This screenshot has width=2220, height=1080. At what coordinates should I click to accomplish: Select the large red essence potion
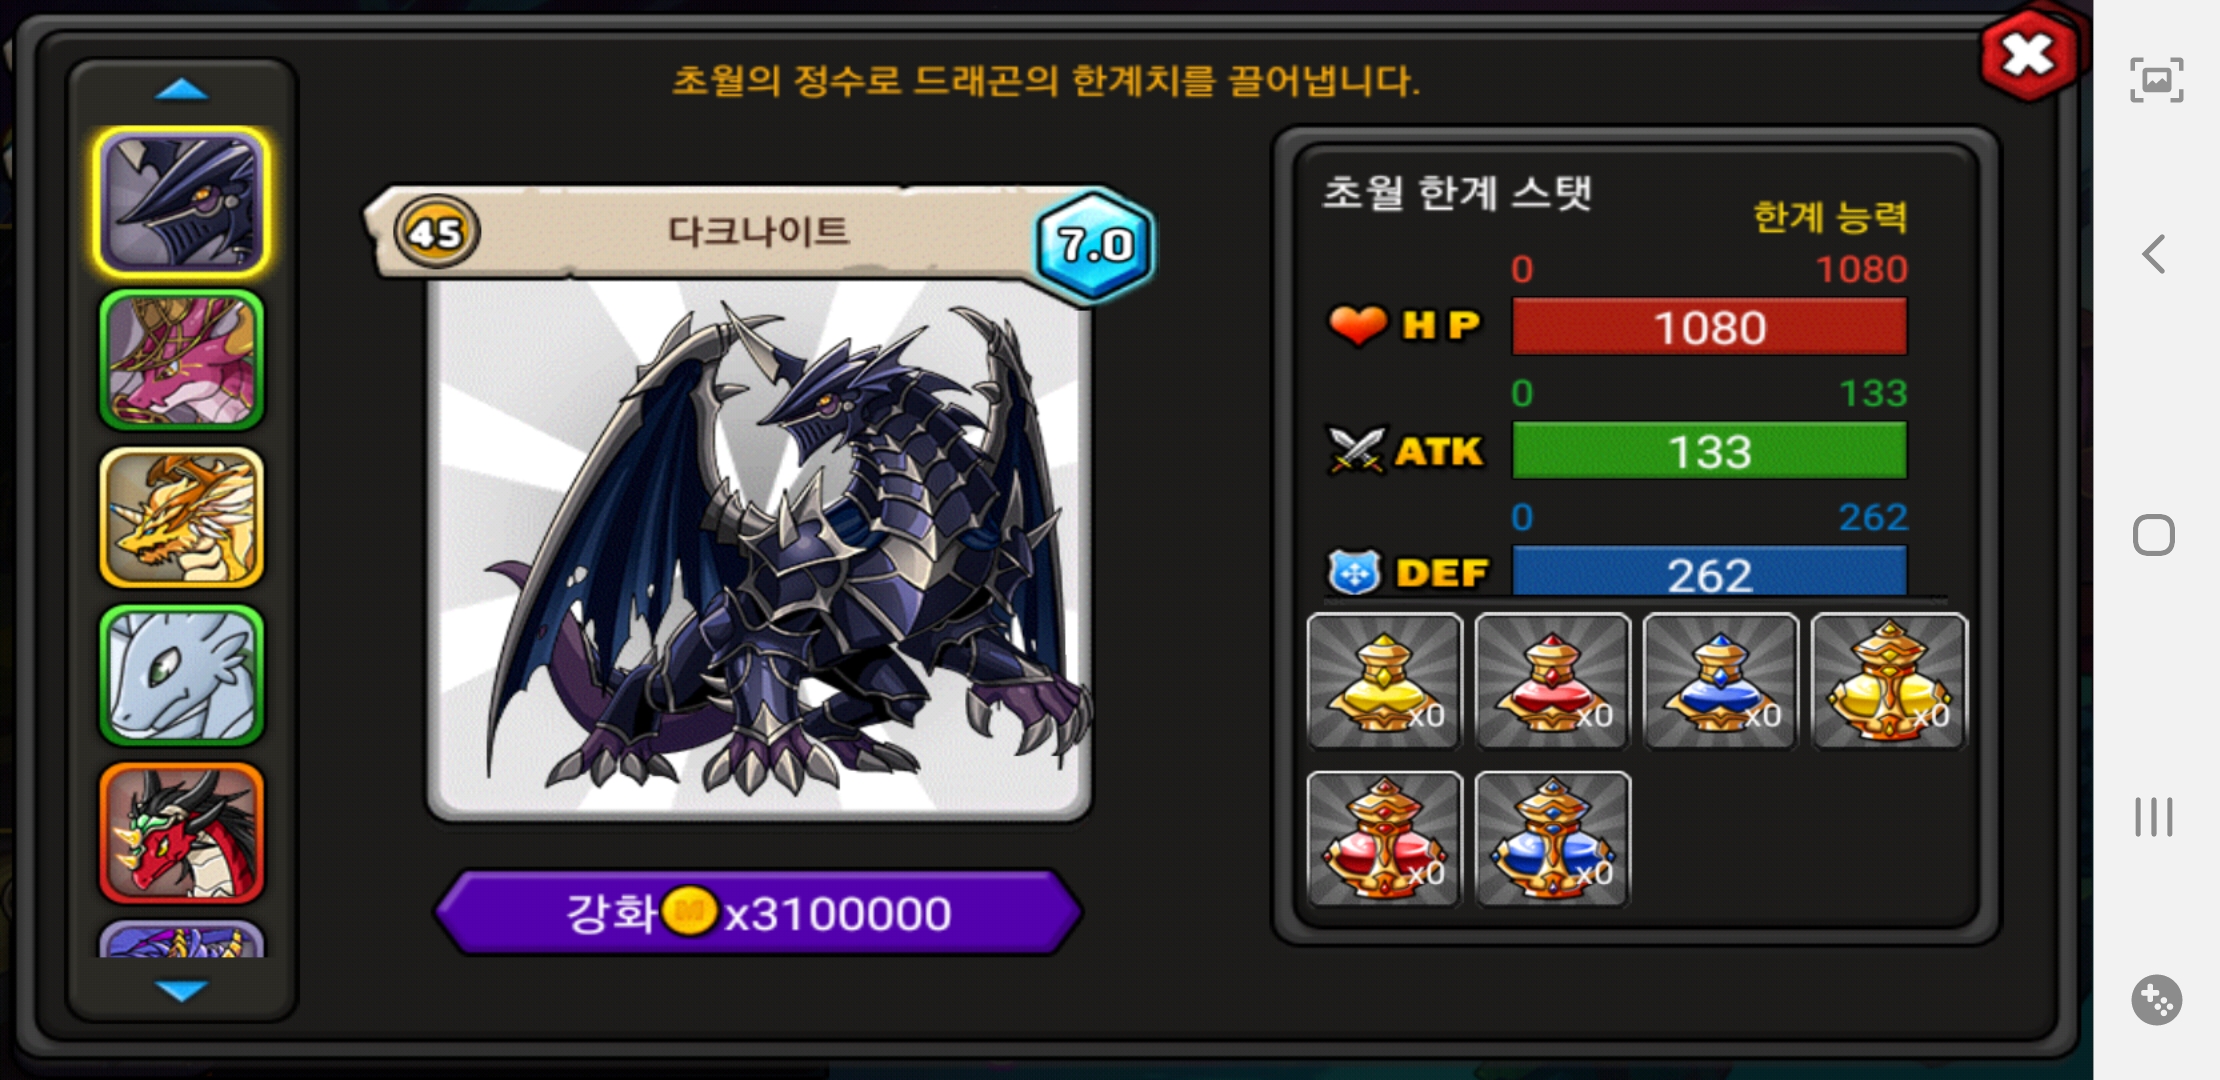(x=1385, y=839)
